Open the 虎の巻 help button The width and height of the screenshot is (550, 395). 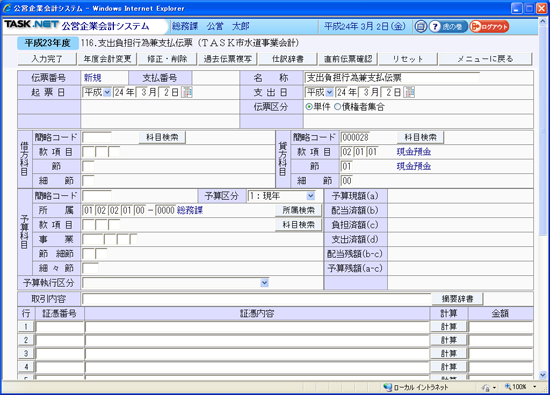[x=448, y=26]
